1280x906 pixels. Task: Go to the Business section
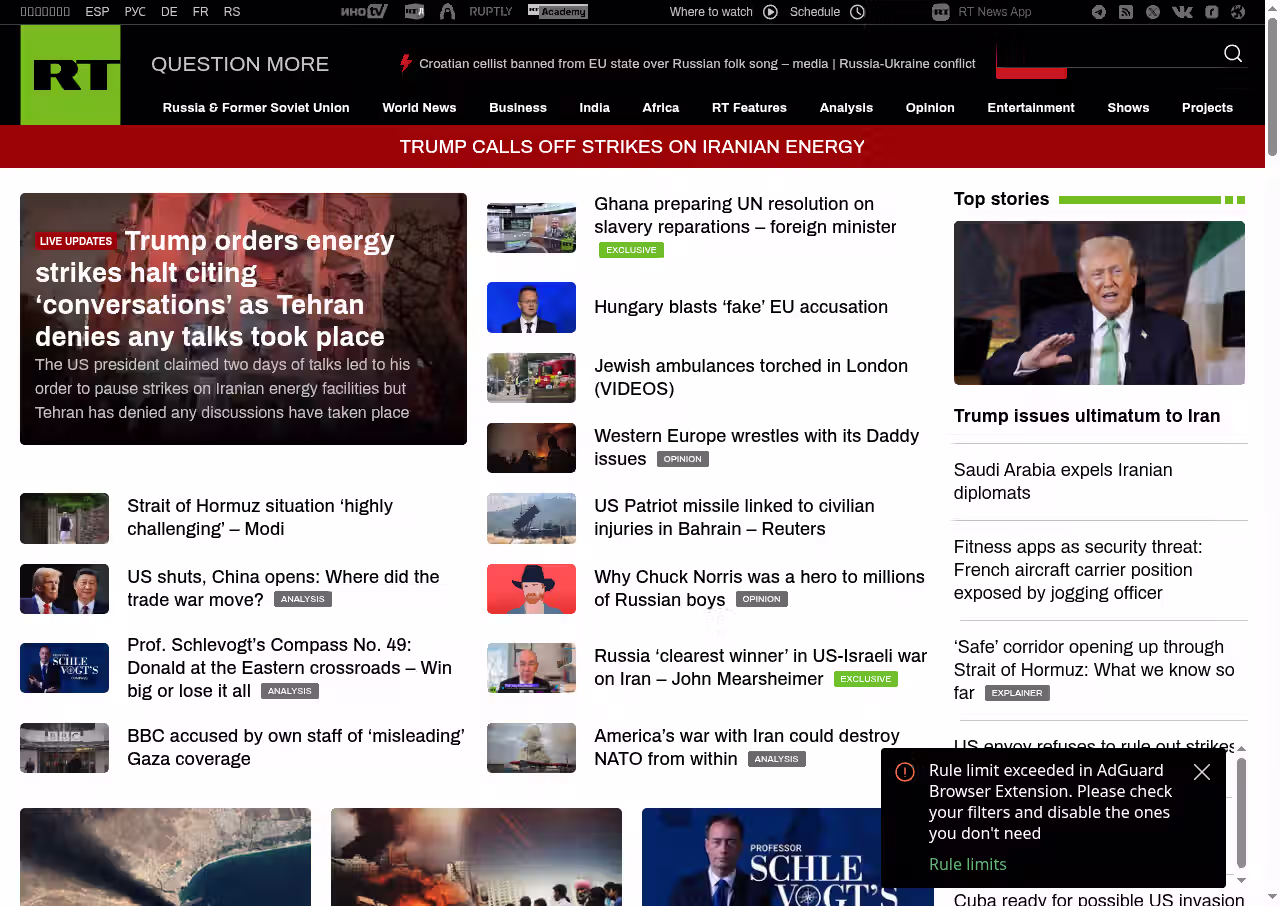pos(517,108)
